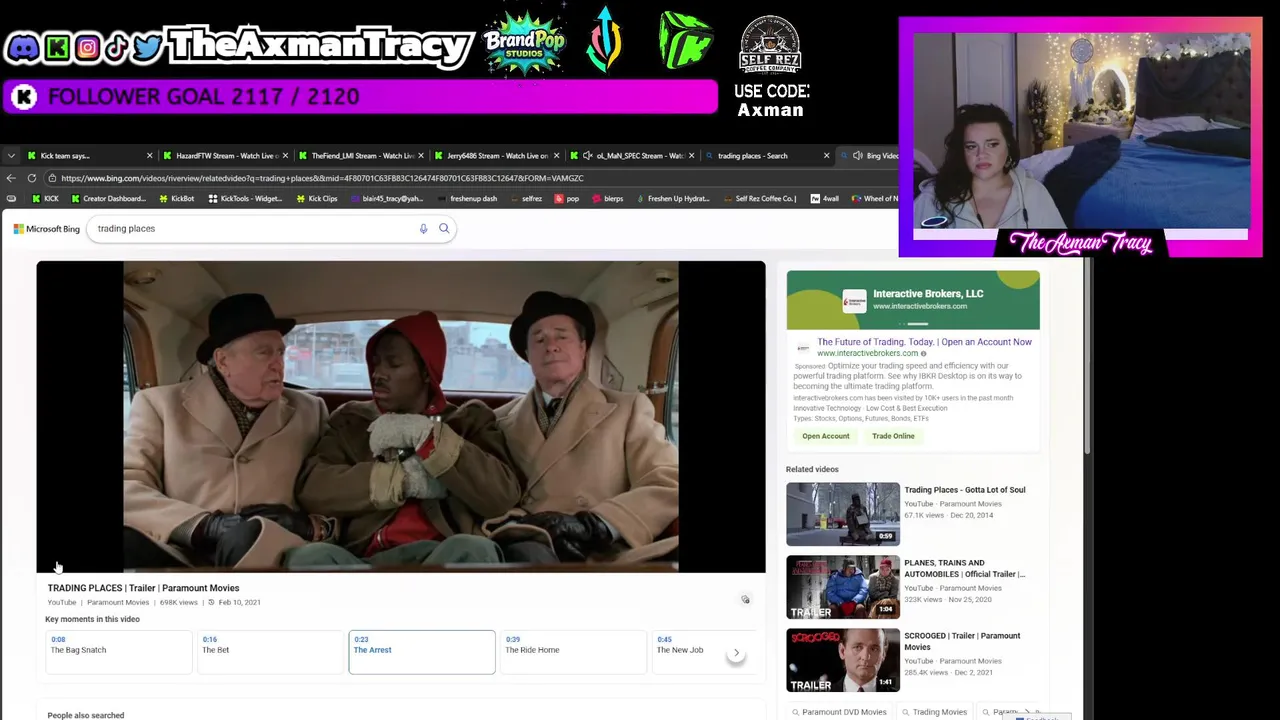Click the 'Open Account' ad button
This screenshot has height=720, width=1280.
click(826, 436)
